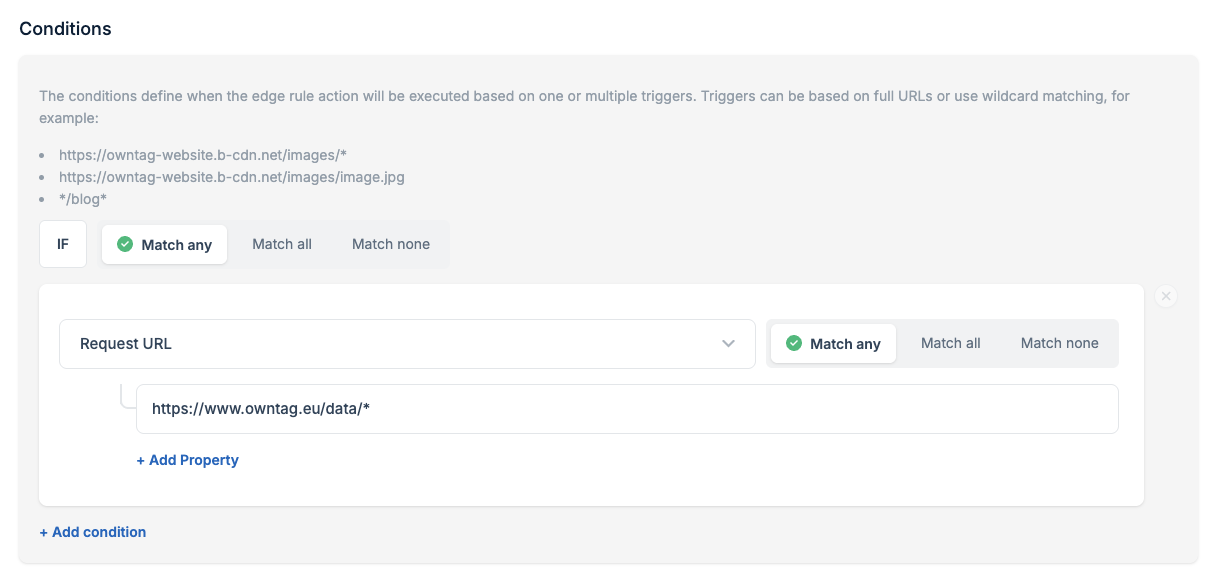Remove the Request URL condition with X icon
Screen dimensions: 1217x581
1166,296
